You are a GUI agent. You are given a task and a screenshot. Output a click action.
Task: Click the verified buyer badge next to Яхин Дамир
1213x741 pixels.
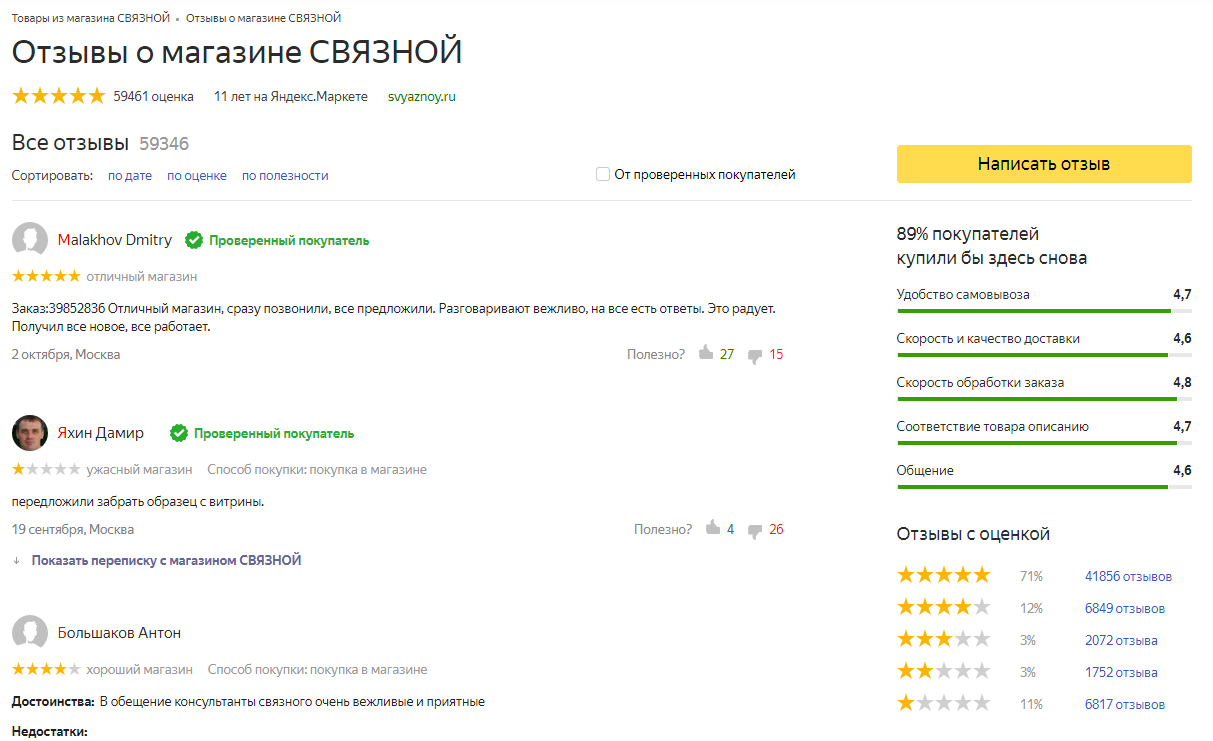[262, 433]
